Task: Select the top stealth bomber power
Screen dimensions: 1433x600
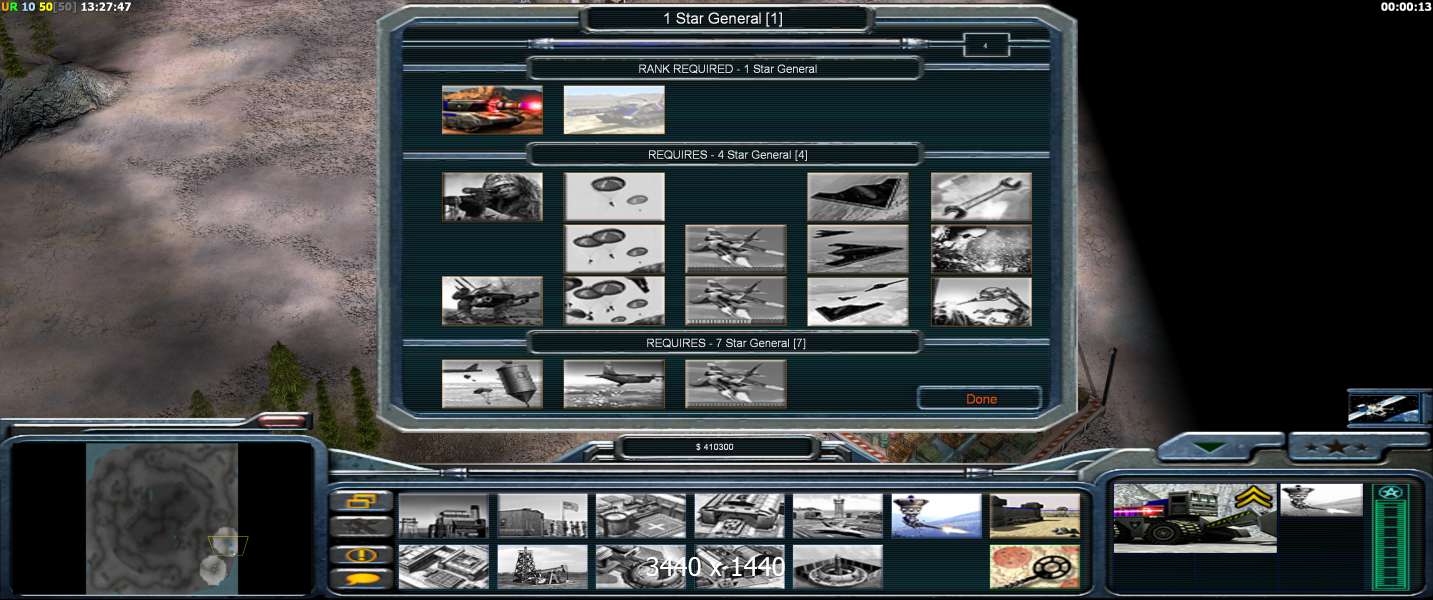Action: click(x=857, y=197)
